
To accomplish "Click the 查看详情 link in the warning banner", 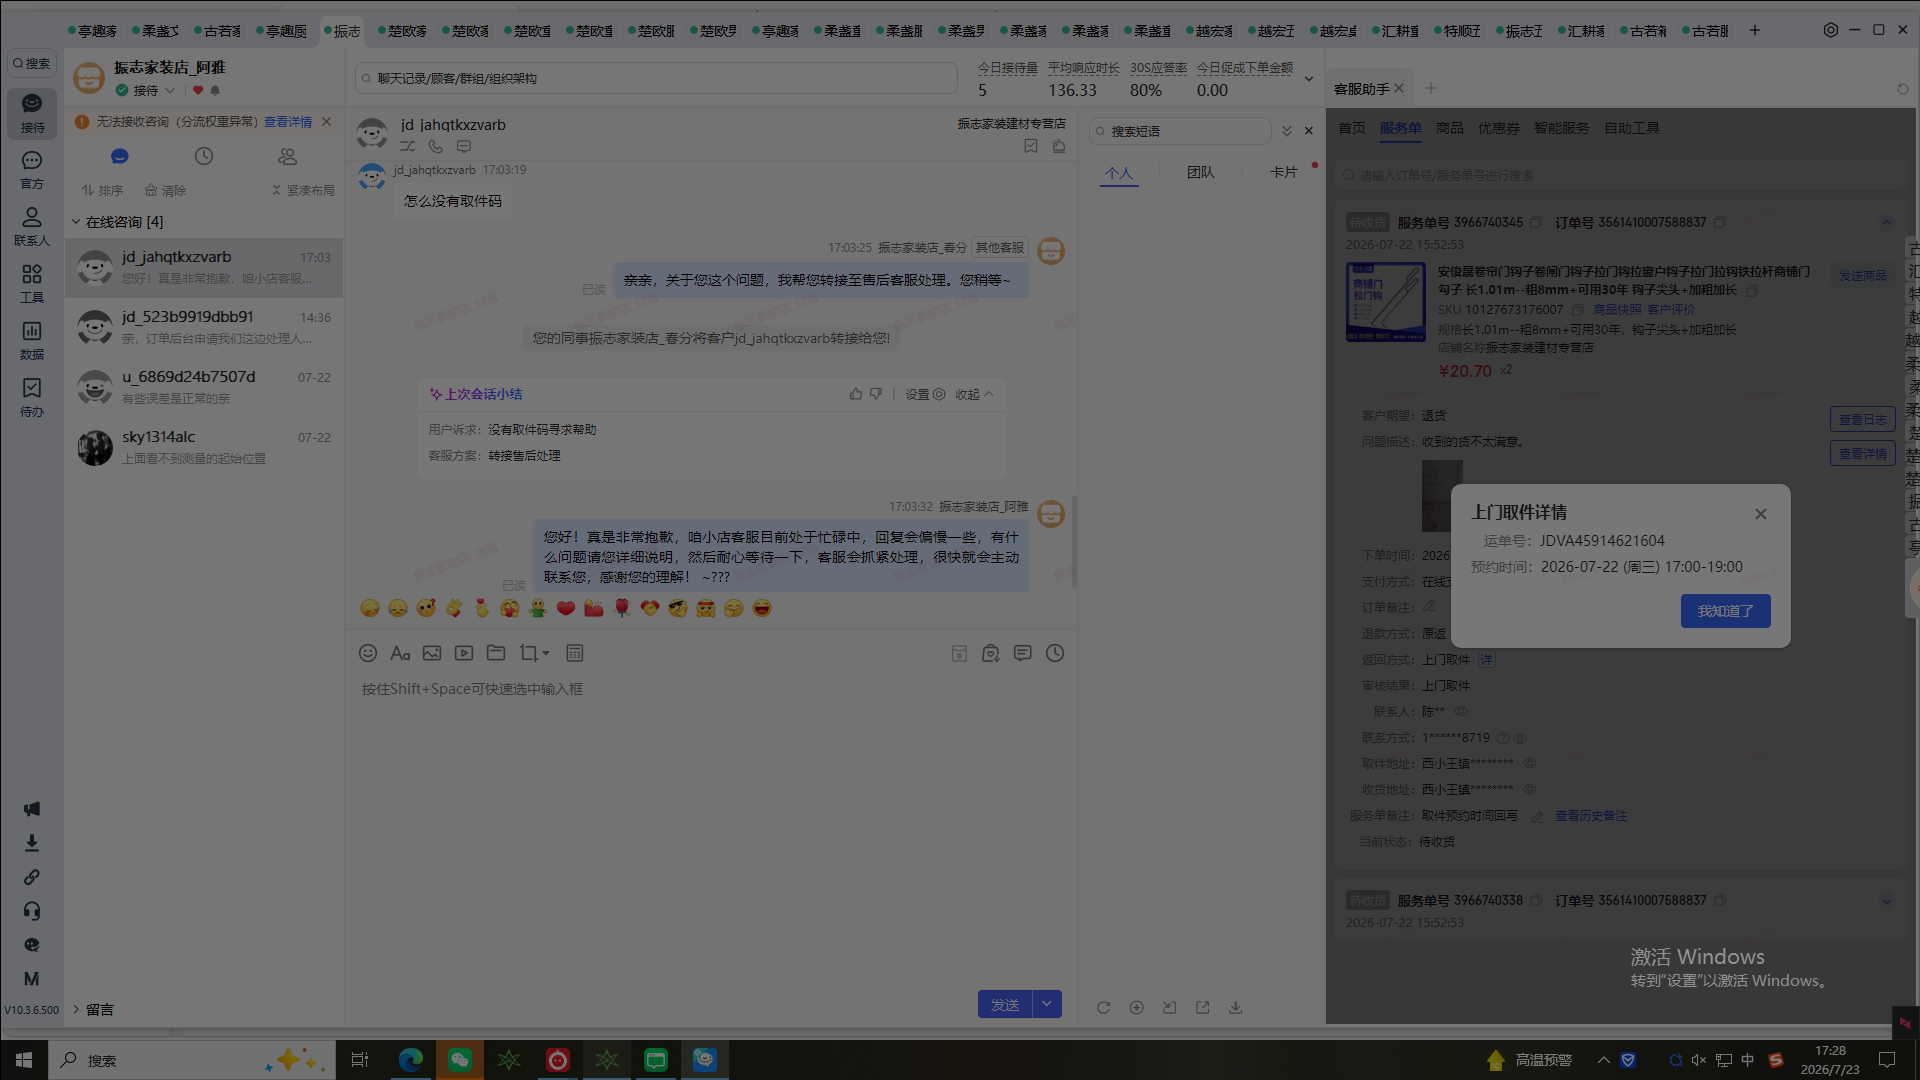I will click(288, 122).
